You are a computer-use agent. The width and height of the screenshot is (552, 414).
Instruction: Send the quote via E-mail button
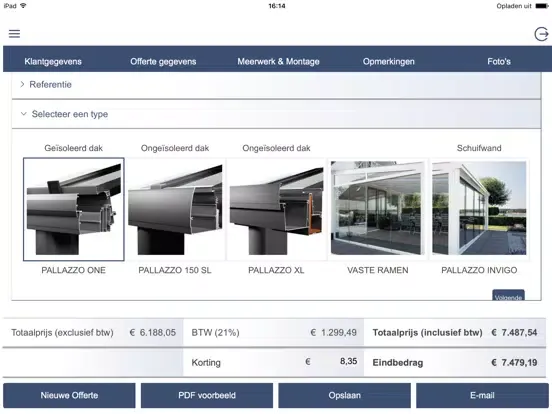click(482, 395)
